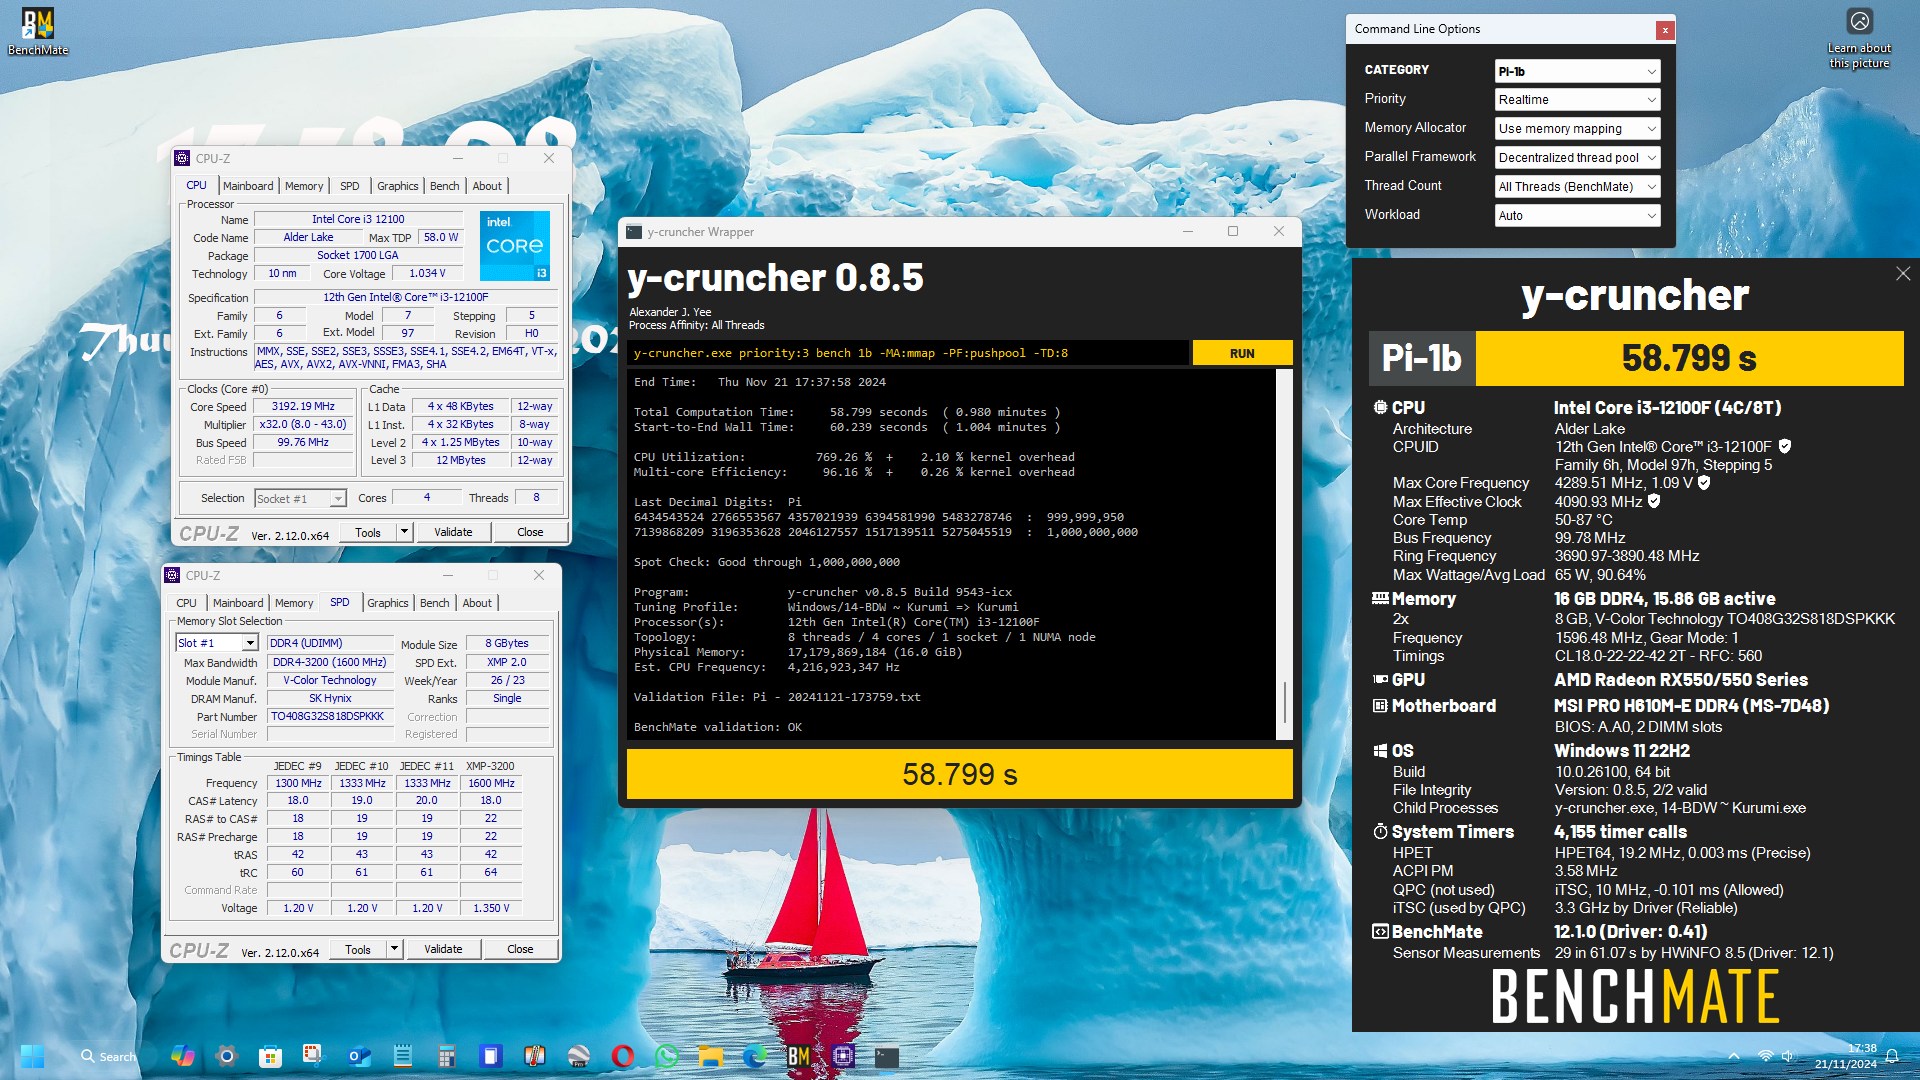Open the About tab in upper CPU-Z

click(x=487, y=186)
